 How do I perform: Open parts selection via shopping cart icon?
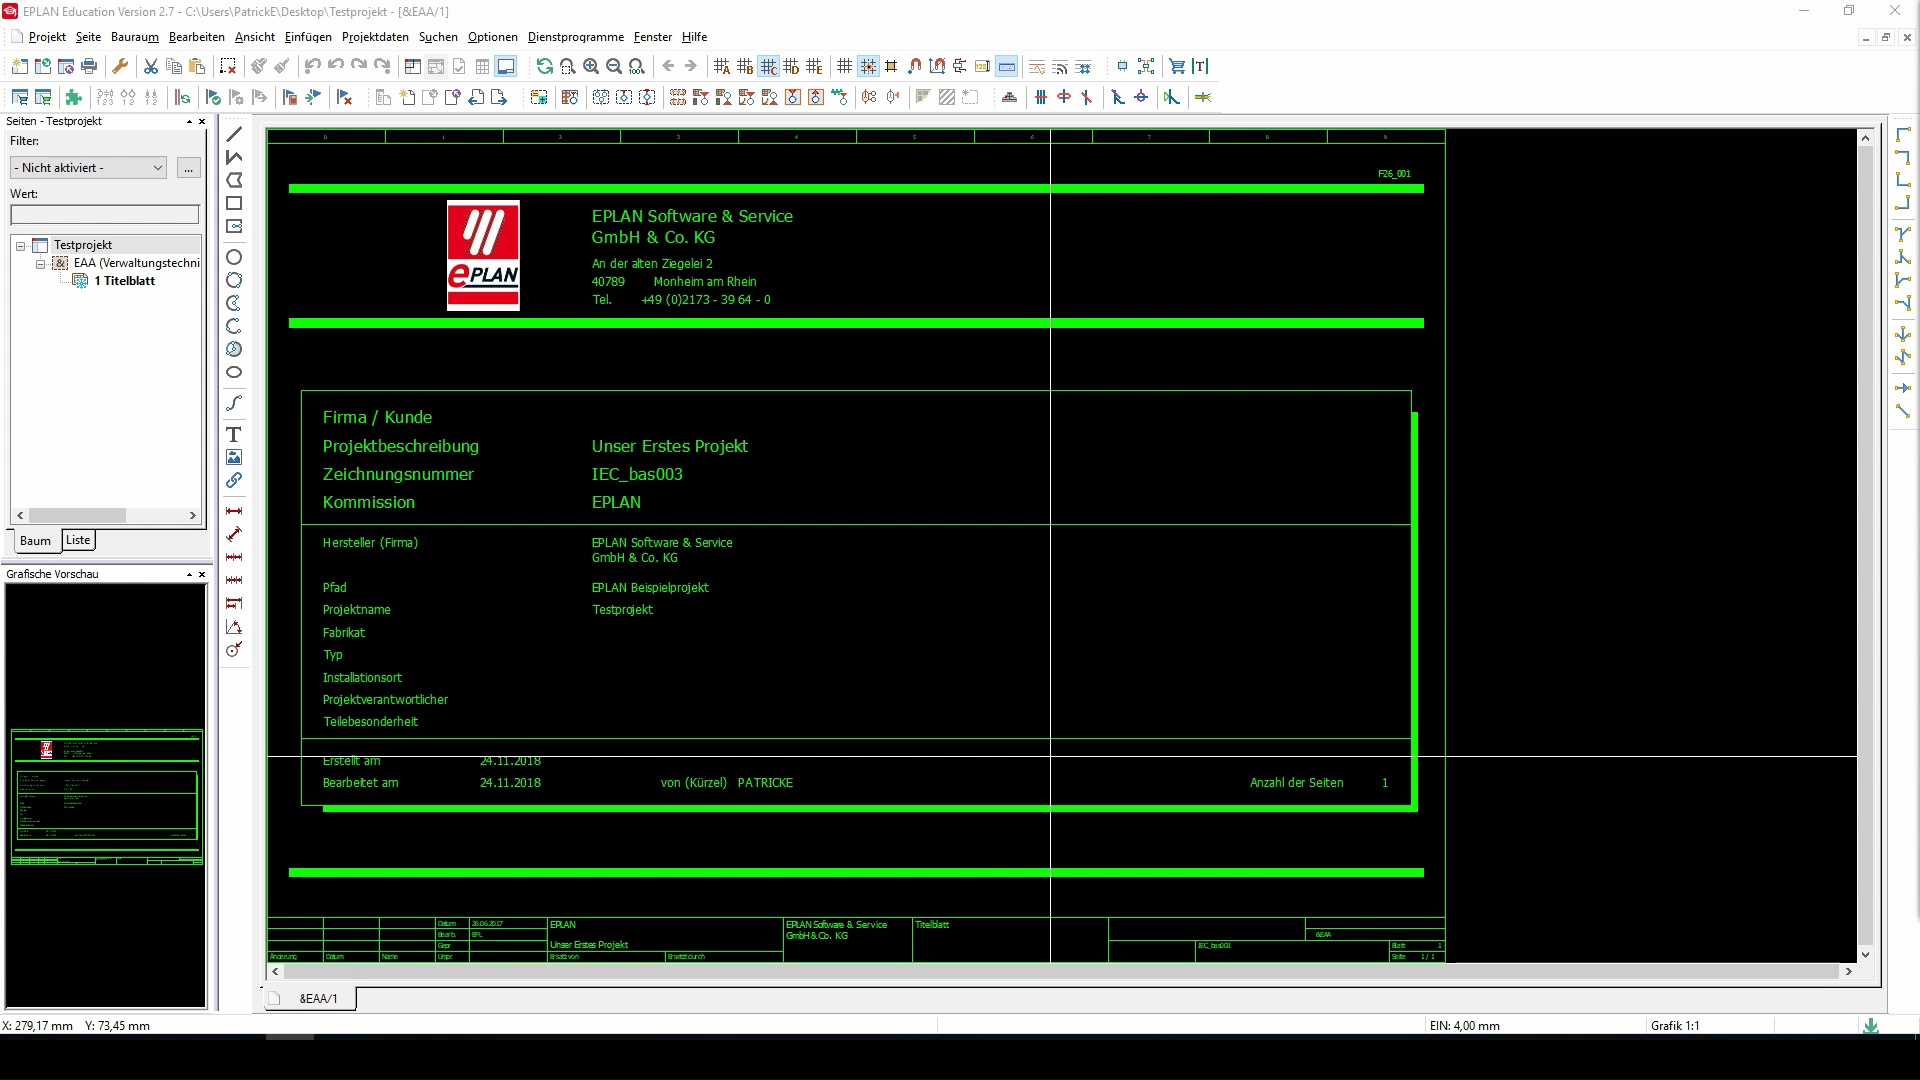click(x=1177, y=66)
